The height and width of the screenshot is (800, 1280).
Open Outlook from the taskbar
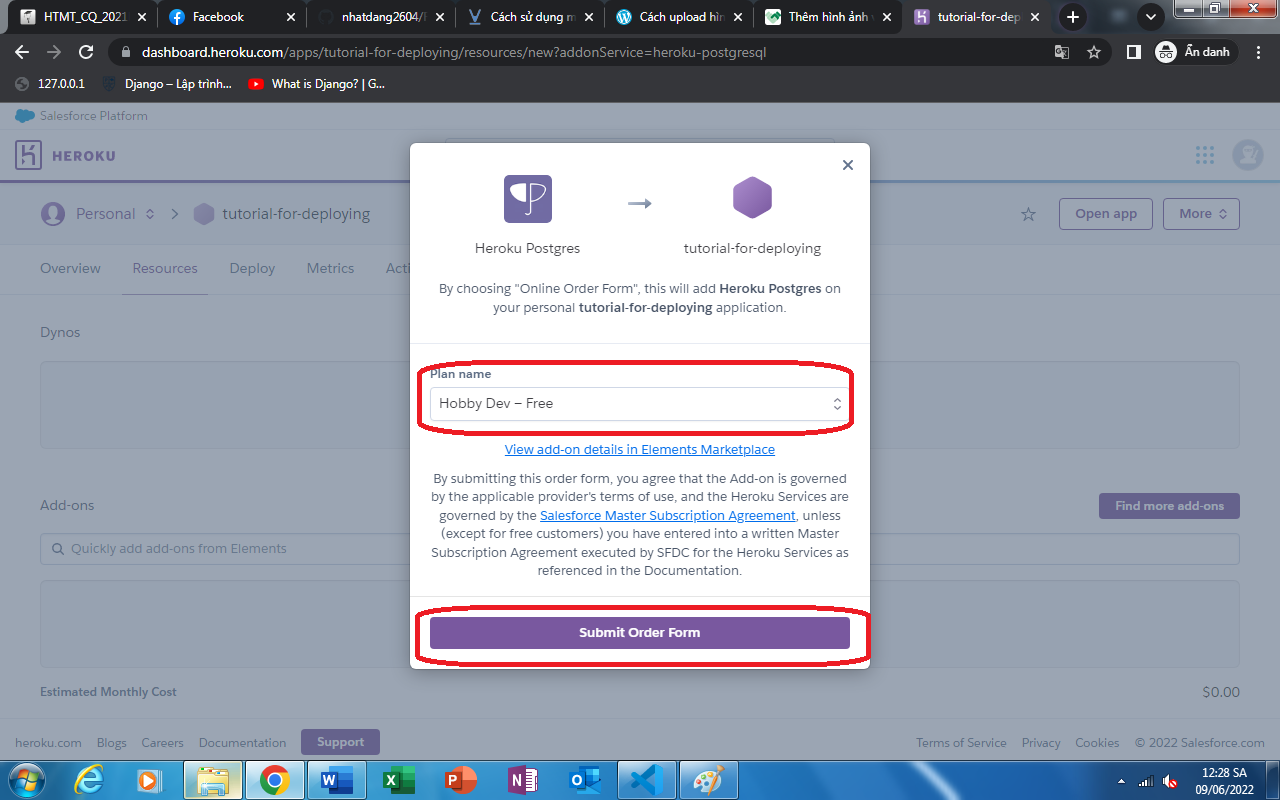coord(584,780)
